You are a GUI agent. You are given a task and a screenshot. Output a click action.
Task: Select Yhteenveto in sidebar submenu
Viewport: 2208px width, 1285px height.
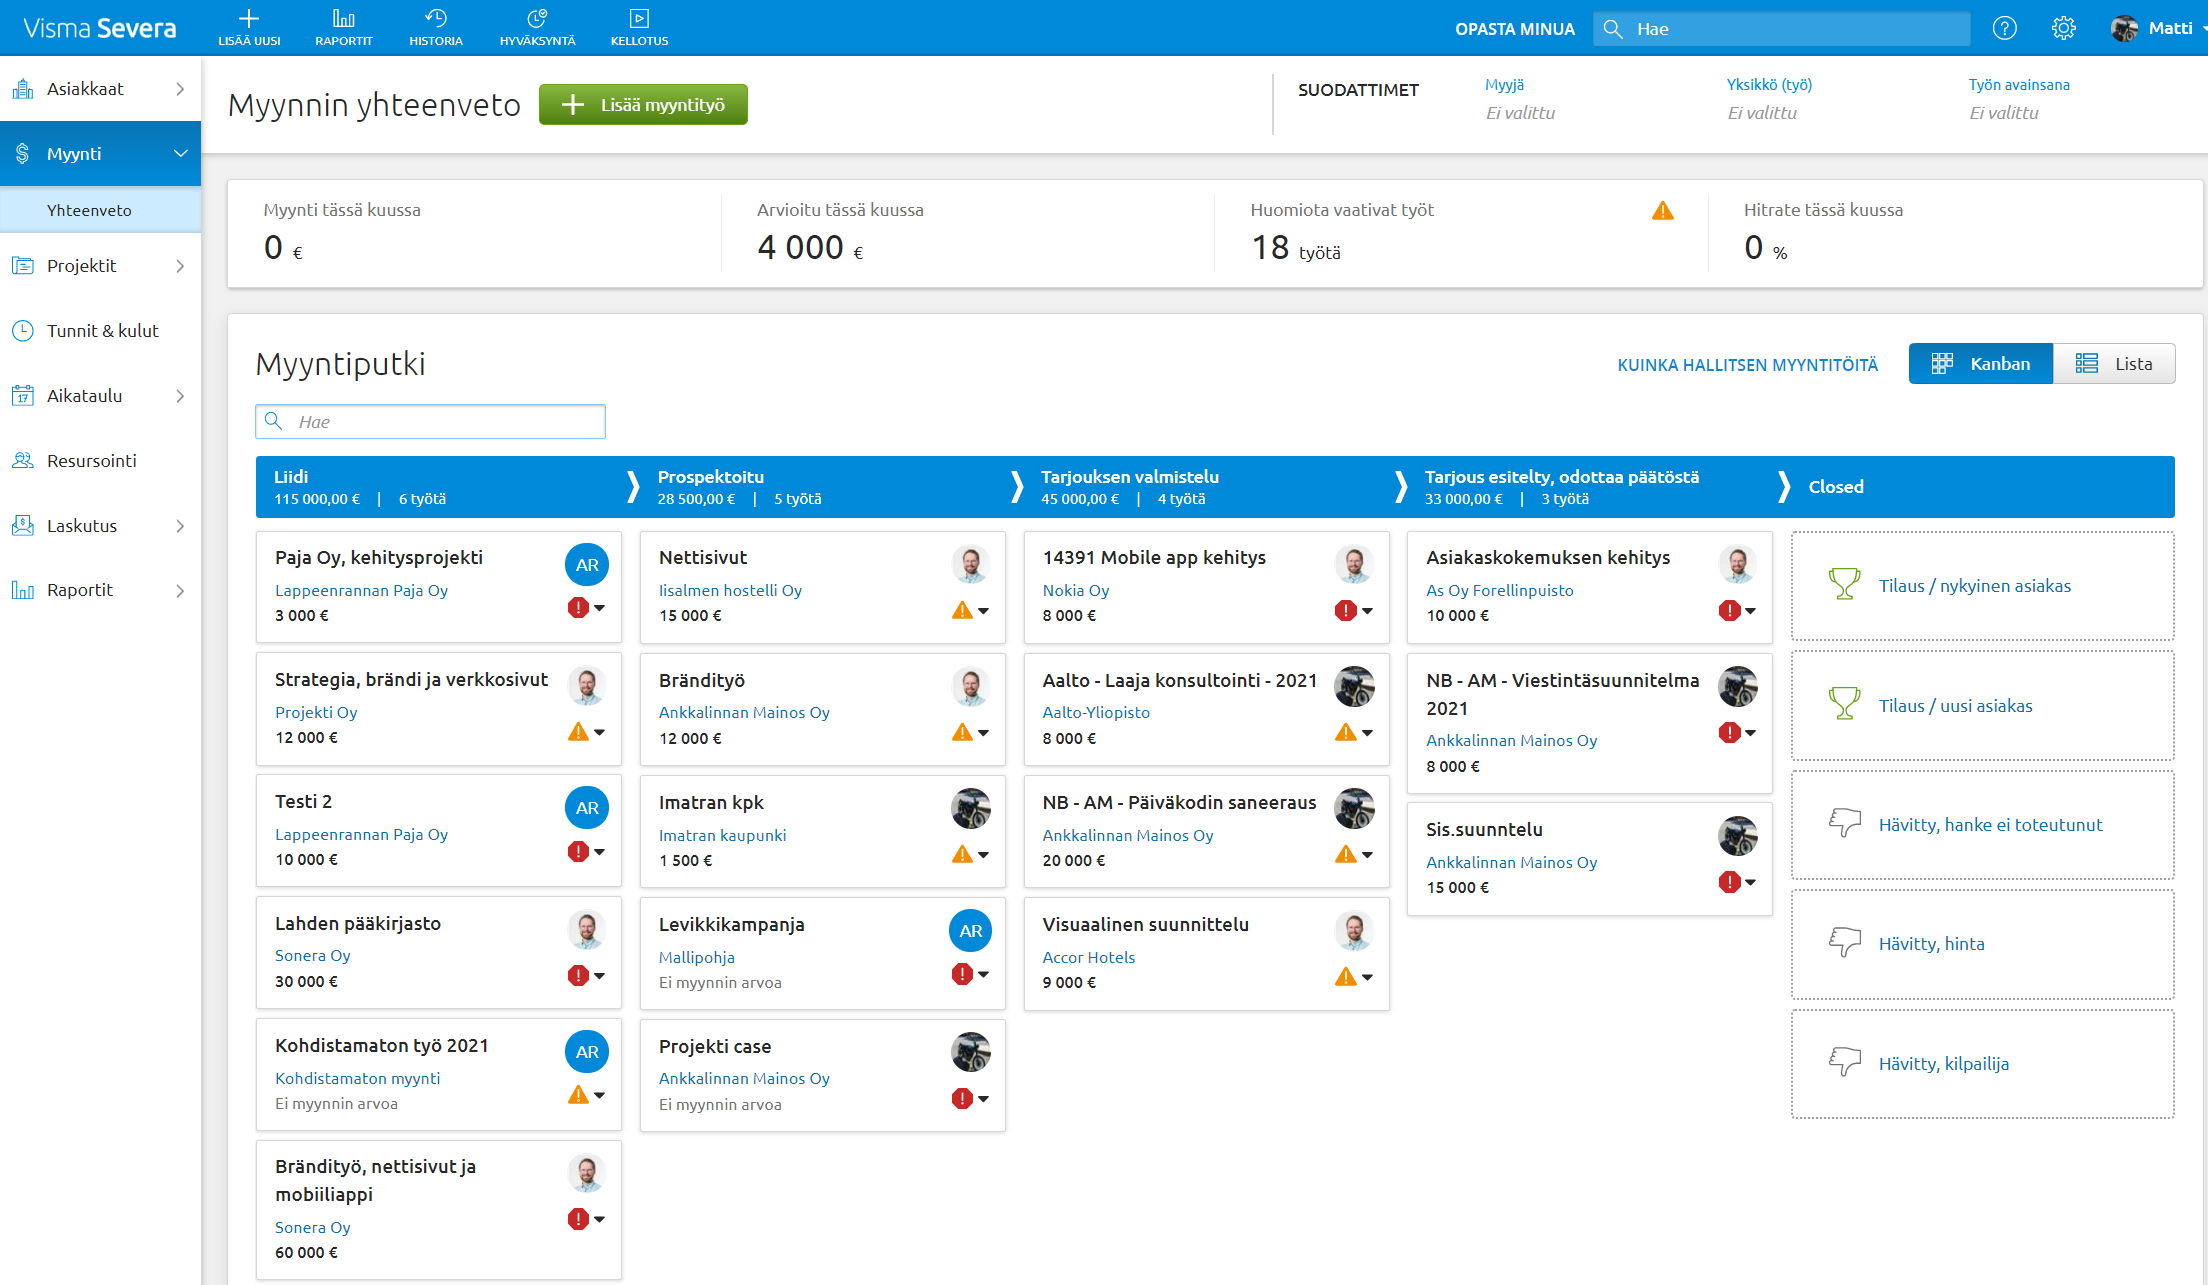(x=100, y=210)
